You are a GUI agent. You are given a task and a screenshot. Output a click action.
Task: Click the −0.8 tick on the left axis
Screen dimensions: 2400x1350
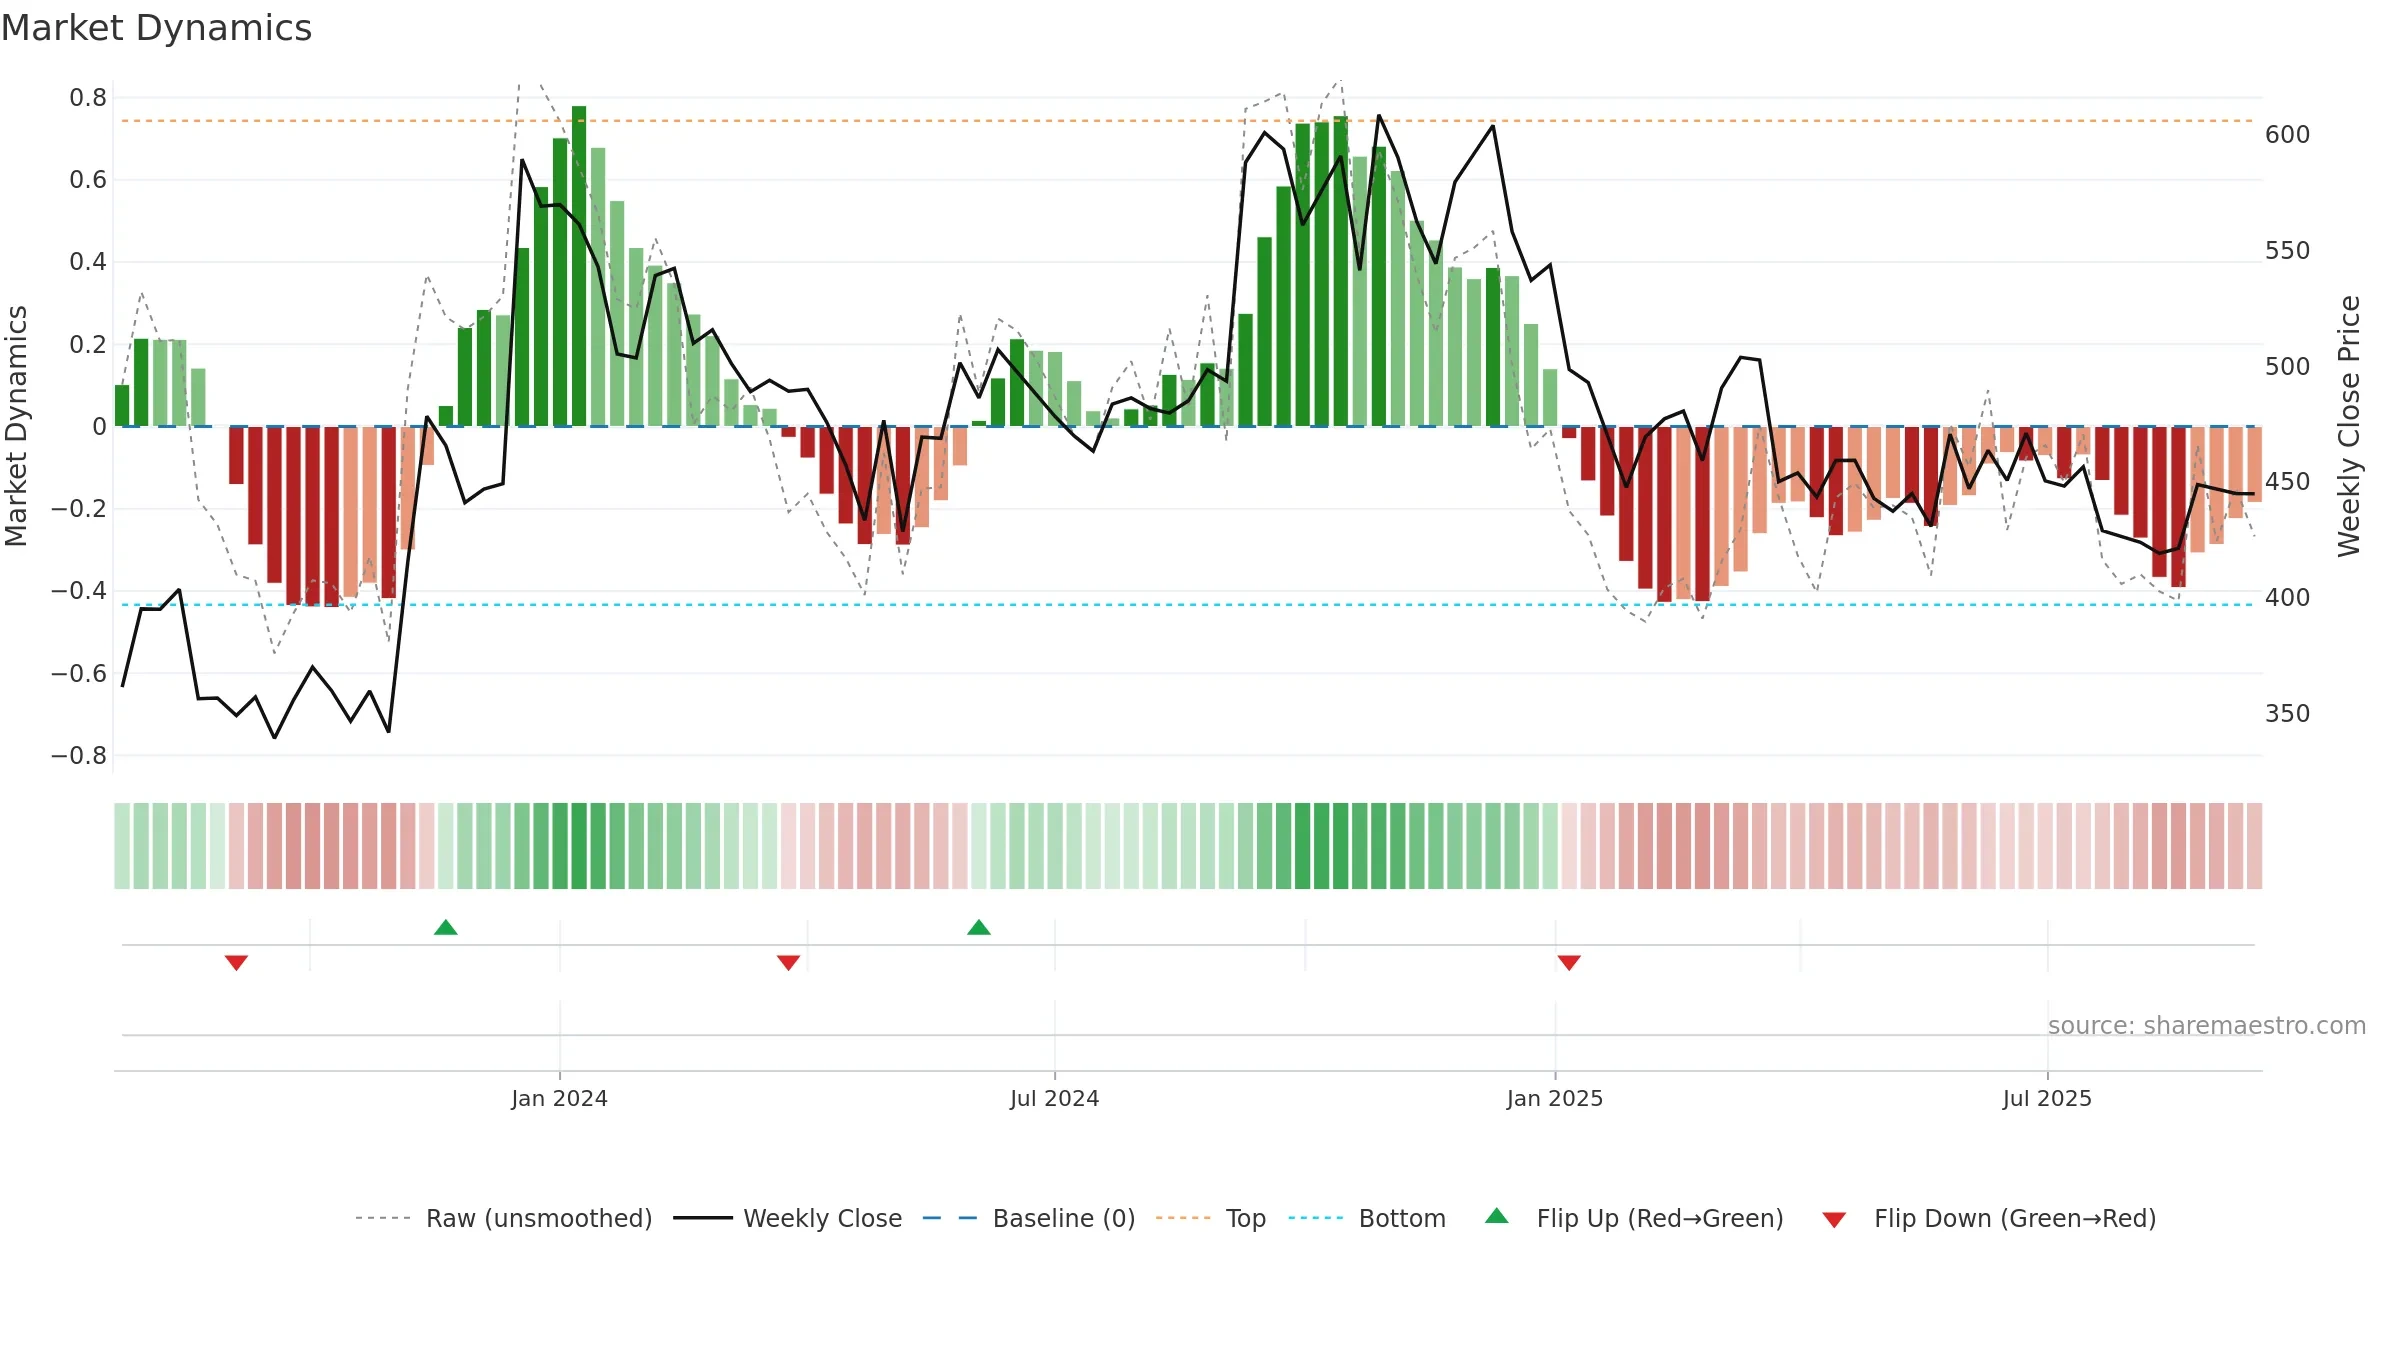tap(79, 756)
